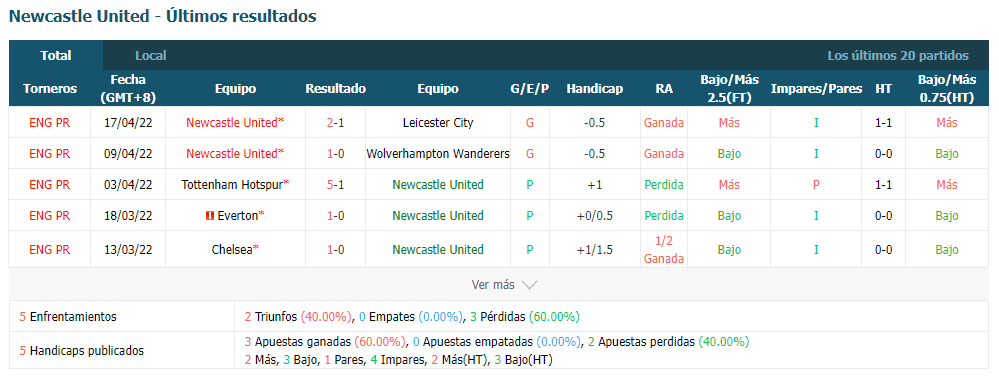Open the Leicester City team link
The height and width of the screenshot is (379, 999).
(x=438, y=122)
